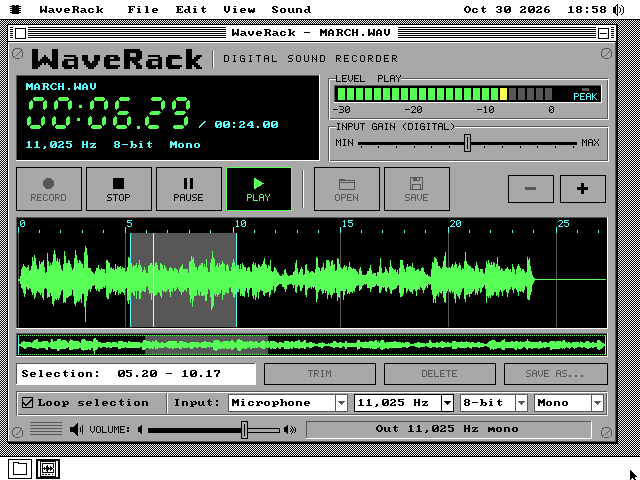Open the Input source Microphone dropdown
Screen dimensions: 640x480
coord(288,403)
